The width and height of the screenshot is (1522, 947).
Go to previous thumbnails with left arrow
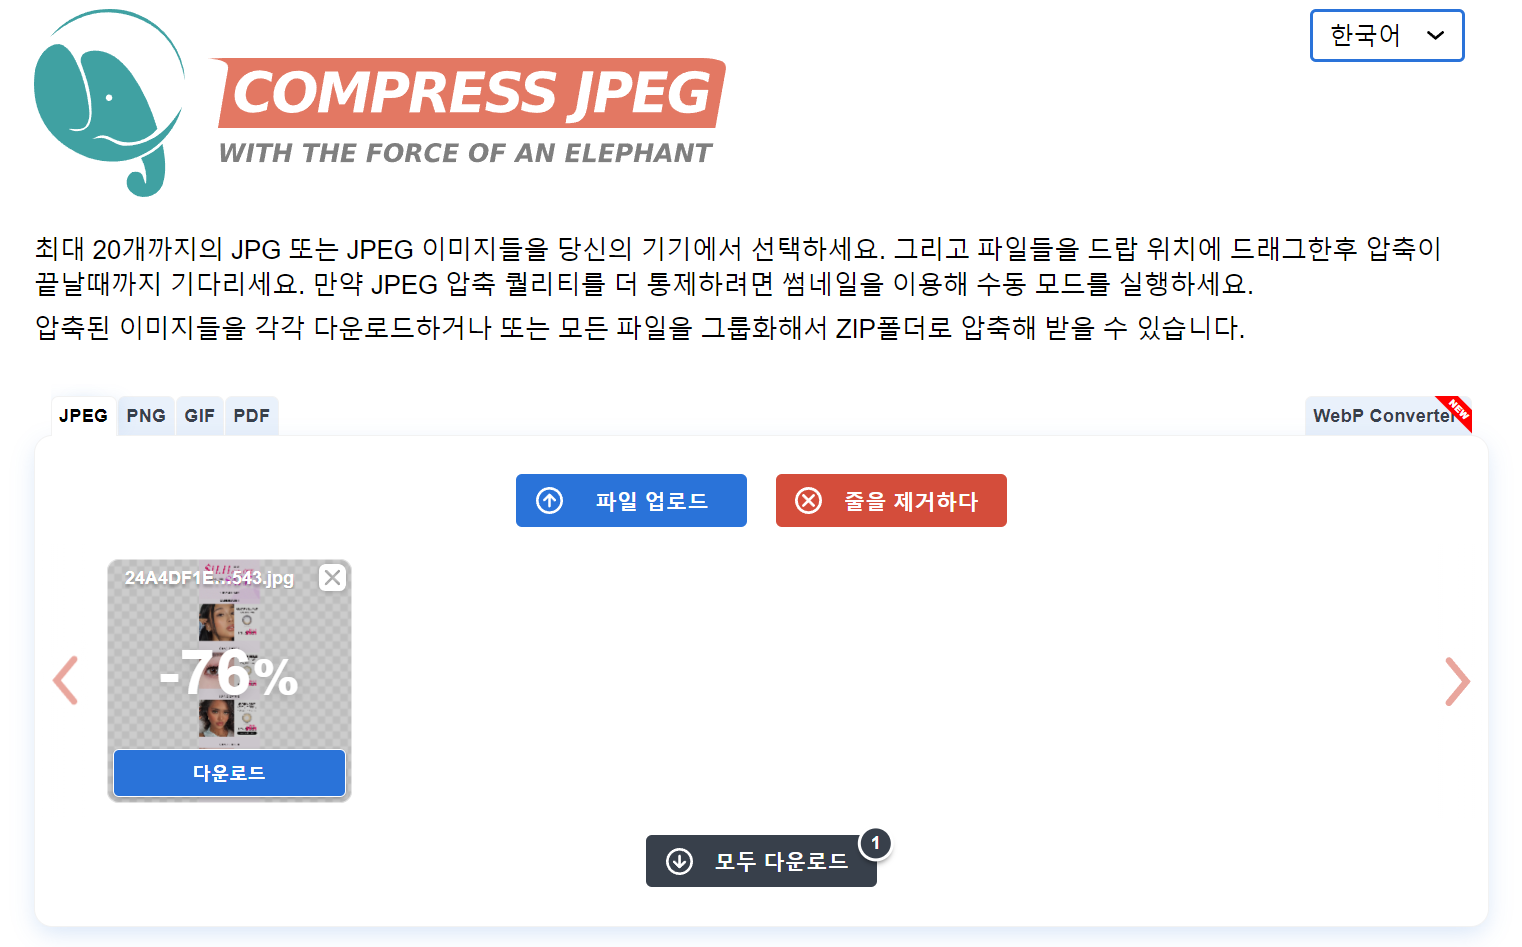click(x=66, y=681)
